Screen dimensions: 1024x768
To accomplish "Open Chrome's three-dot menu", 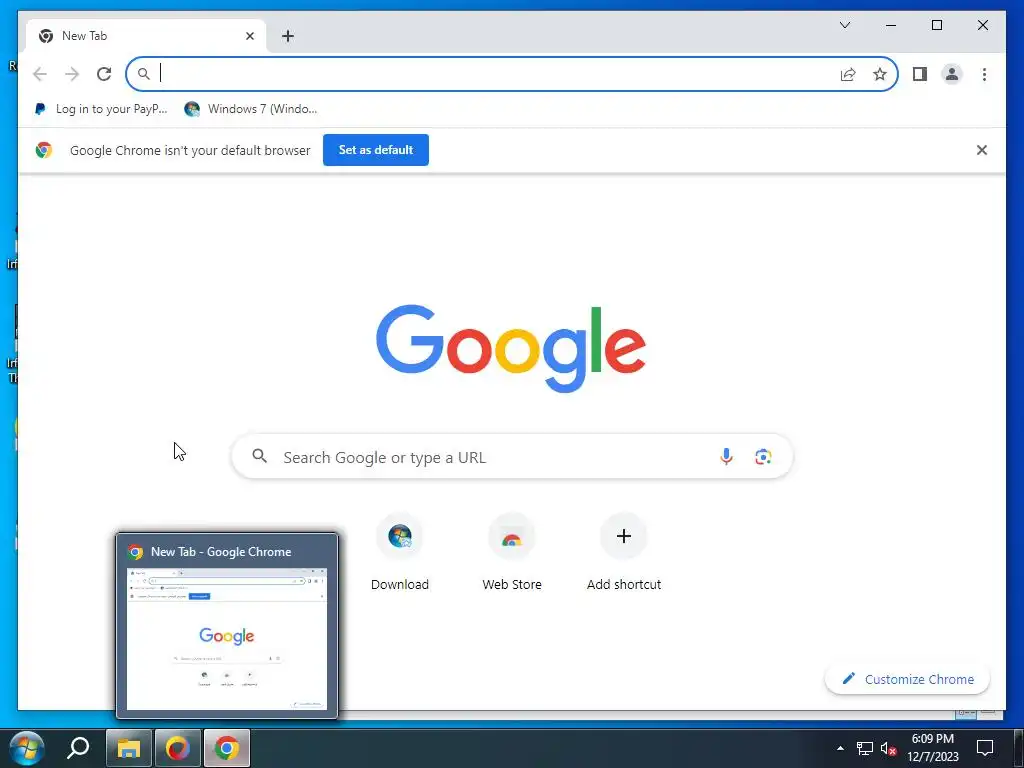I will point(984,74).
